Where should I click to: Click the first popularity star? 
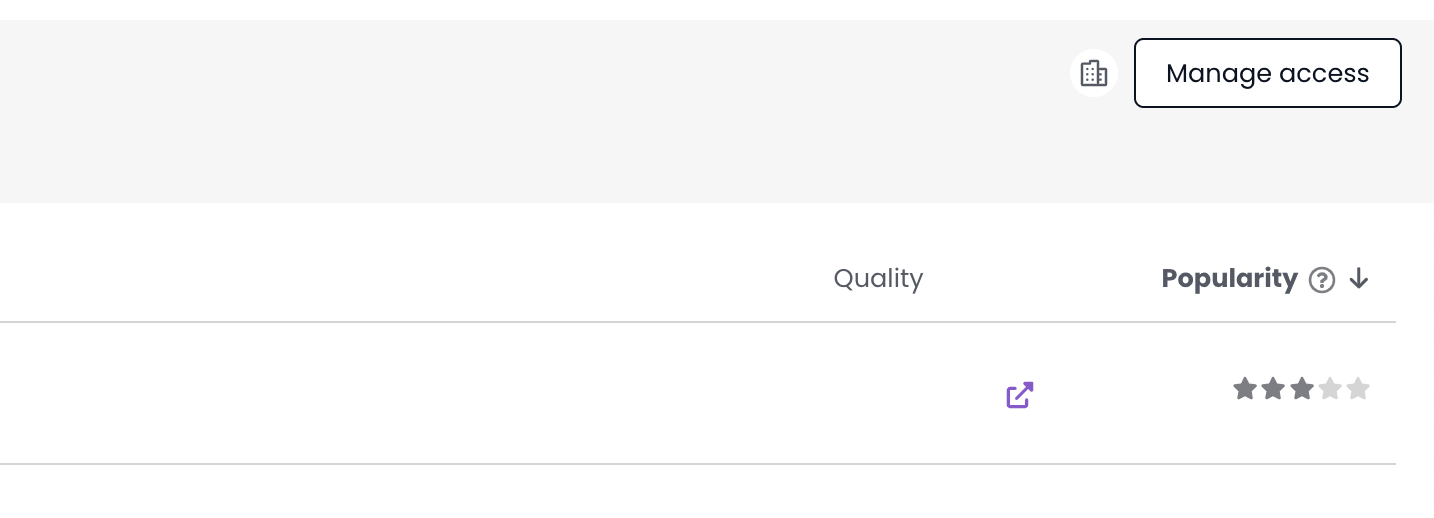pos(1245,389)
